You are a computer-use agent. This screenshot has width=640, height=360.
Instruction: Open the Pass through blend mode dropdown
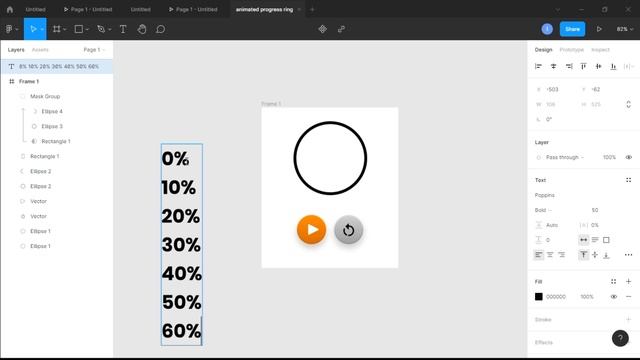pyautogui.click(x=565, y=157)
